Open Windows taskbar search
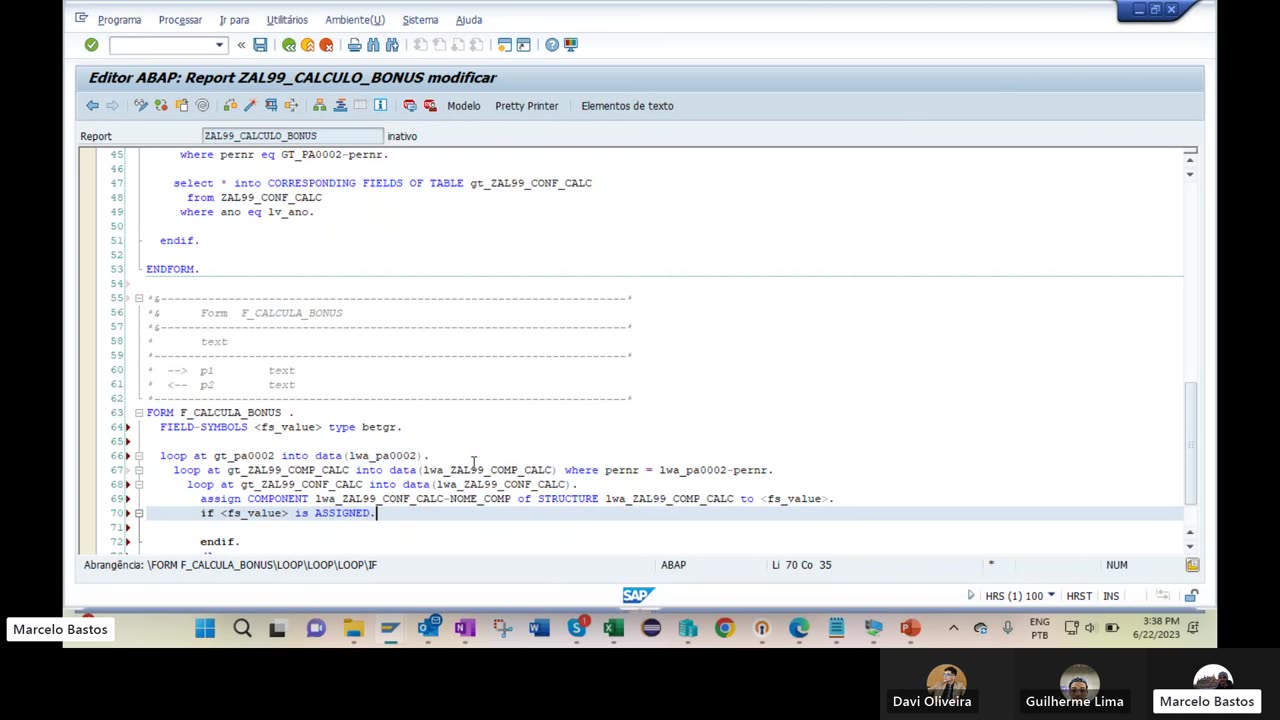Screen dimensions: 1280x720 (242, 628)
